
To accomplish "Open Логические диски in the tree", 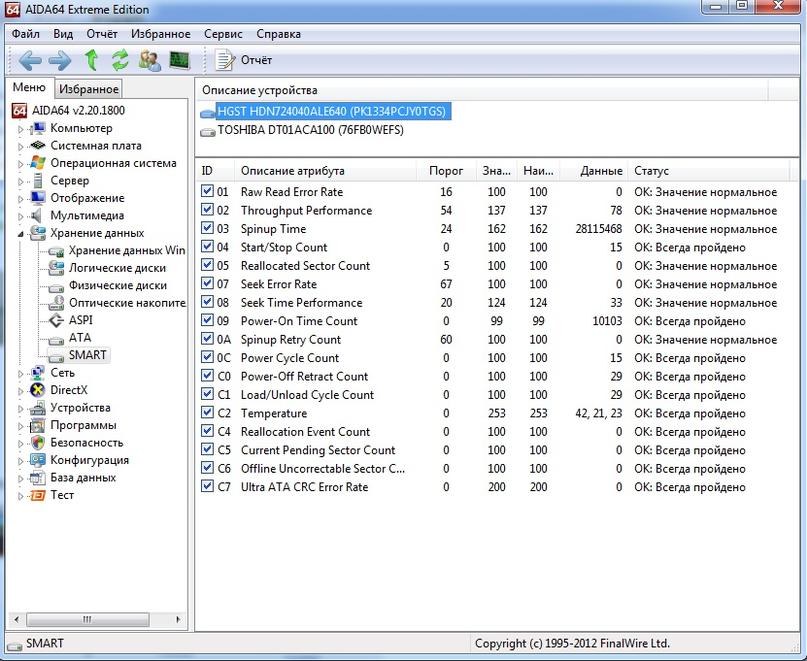I will coord(117,268).
